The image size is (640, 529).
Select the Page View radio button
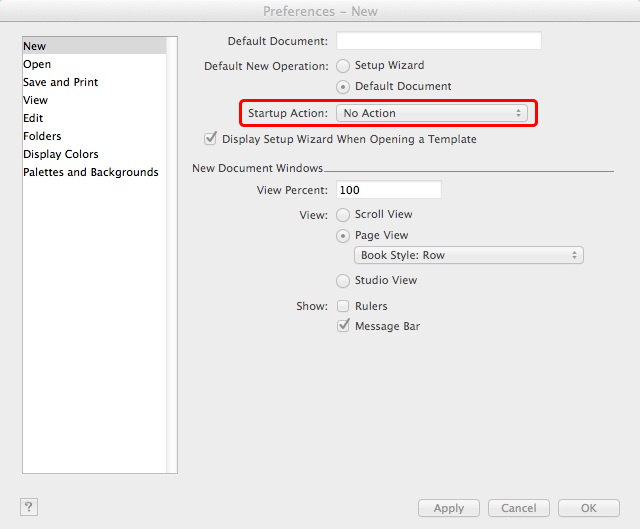tap(343, 236)
